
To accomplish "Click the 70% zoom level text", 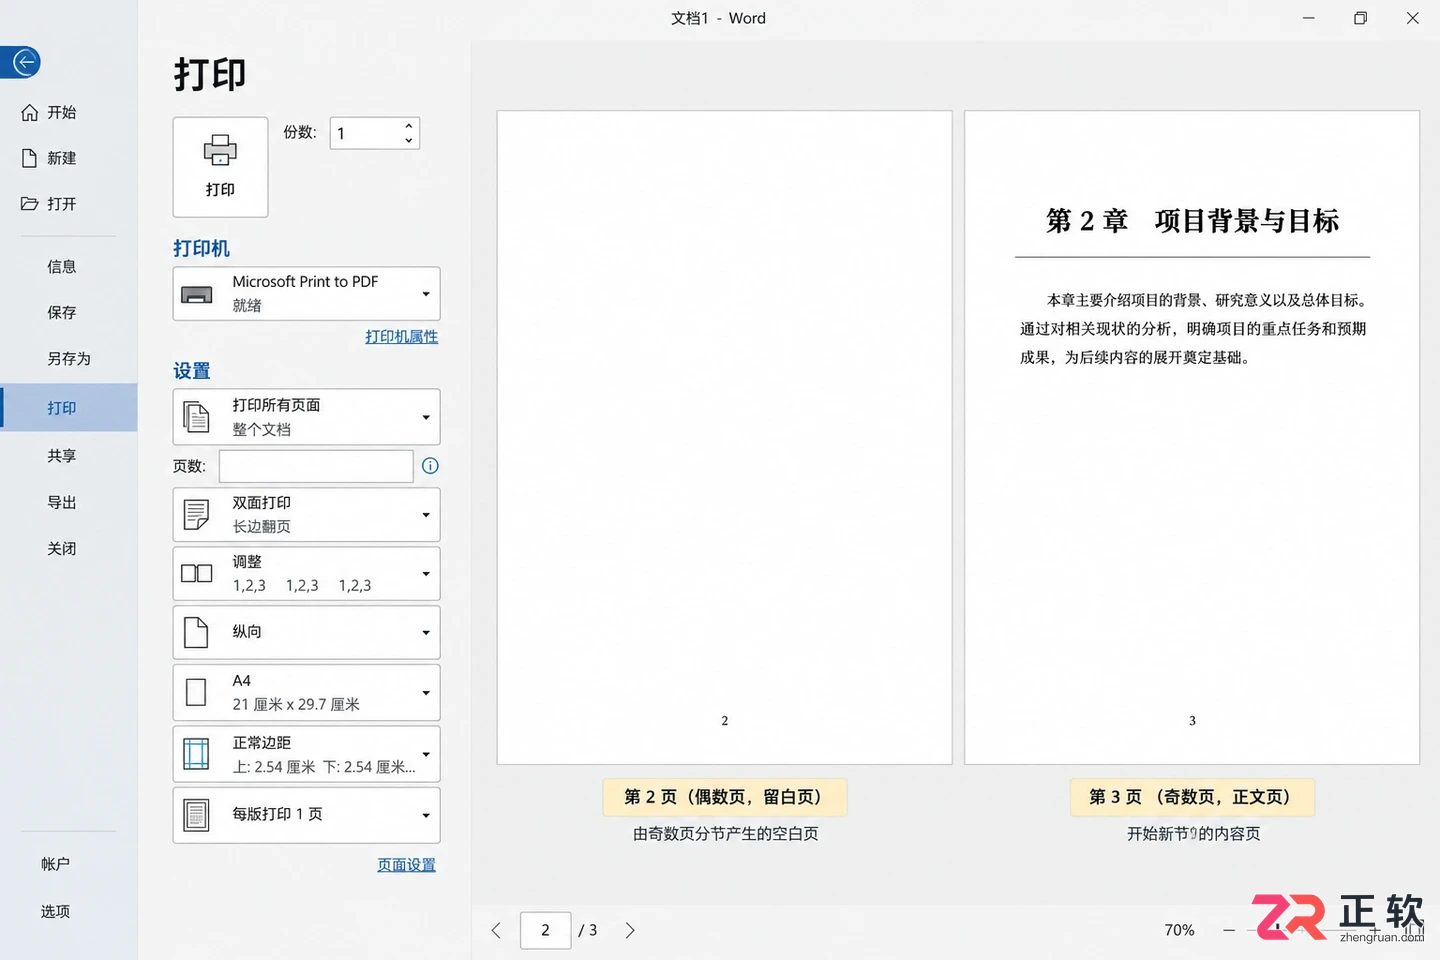I will [x=1179, y=930].
